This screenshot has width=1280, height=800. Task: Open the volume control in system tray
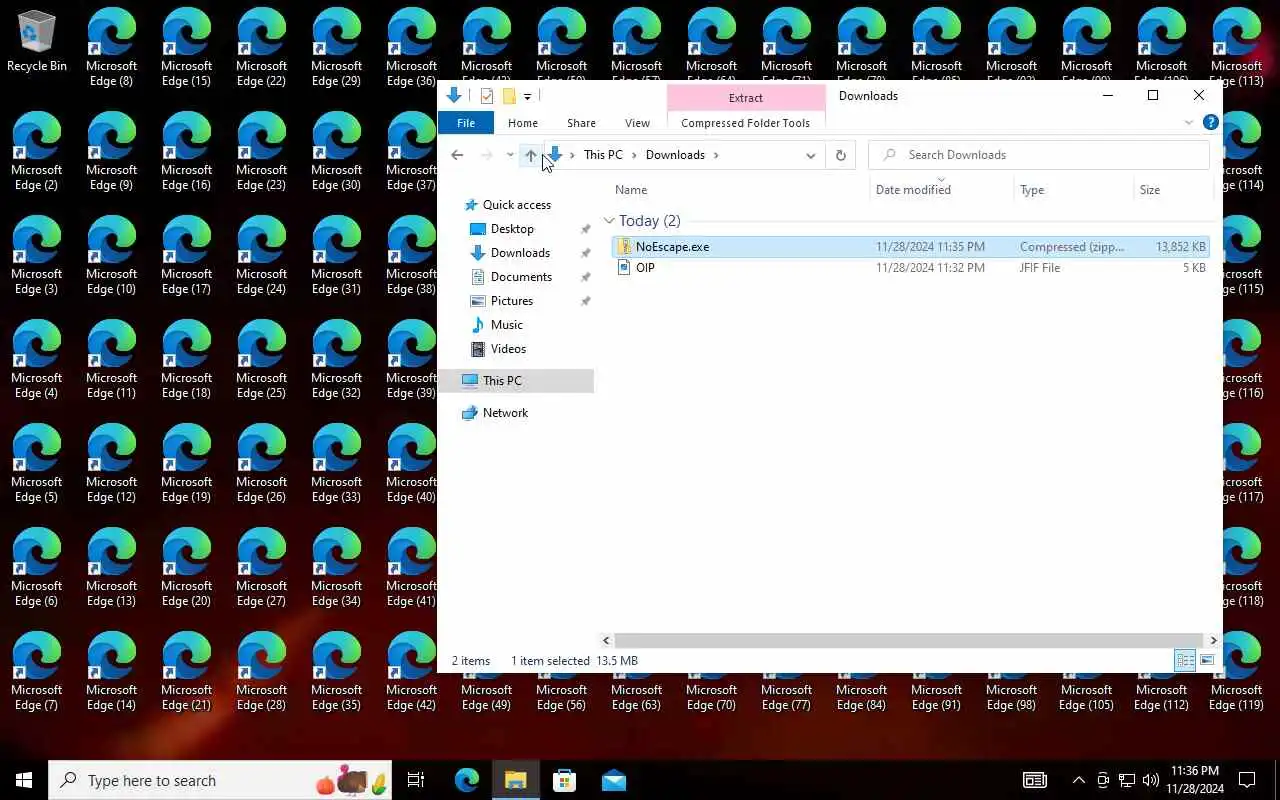[x=1151, y=780]
